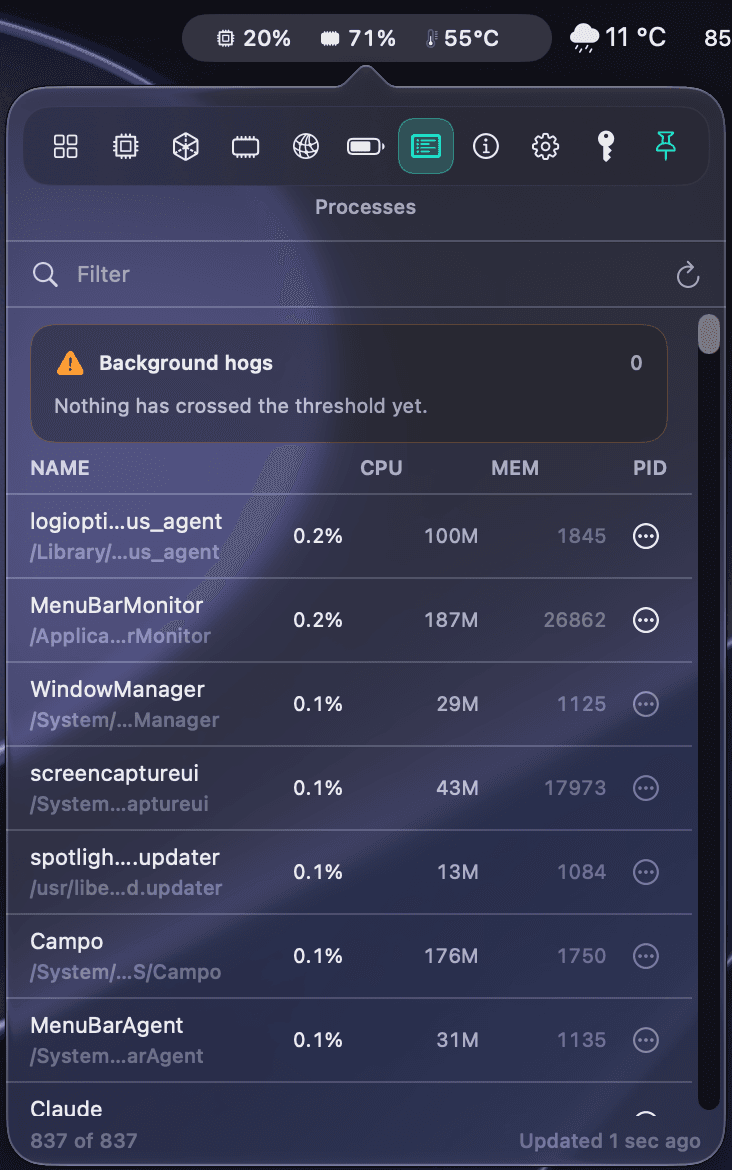732x1170 pixels.
Task: Open more options for WindowManager
Action: coord(645,704)
